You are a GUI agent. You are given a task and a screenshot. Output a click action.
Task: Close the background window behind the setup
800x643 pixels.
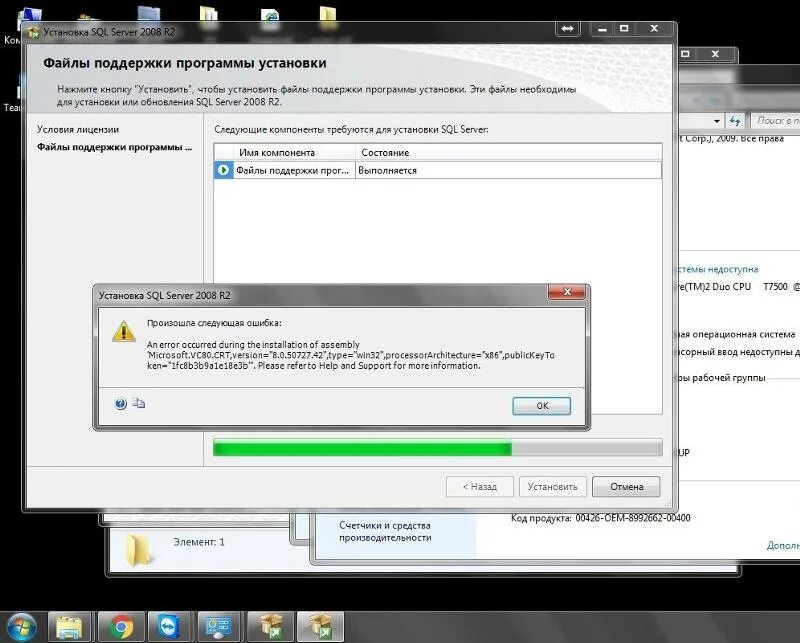click(715, 54)
